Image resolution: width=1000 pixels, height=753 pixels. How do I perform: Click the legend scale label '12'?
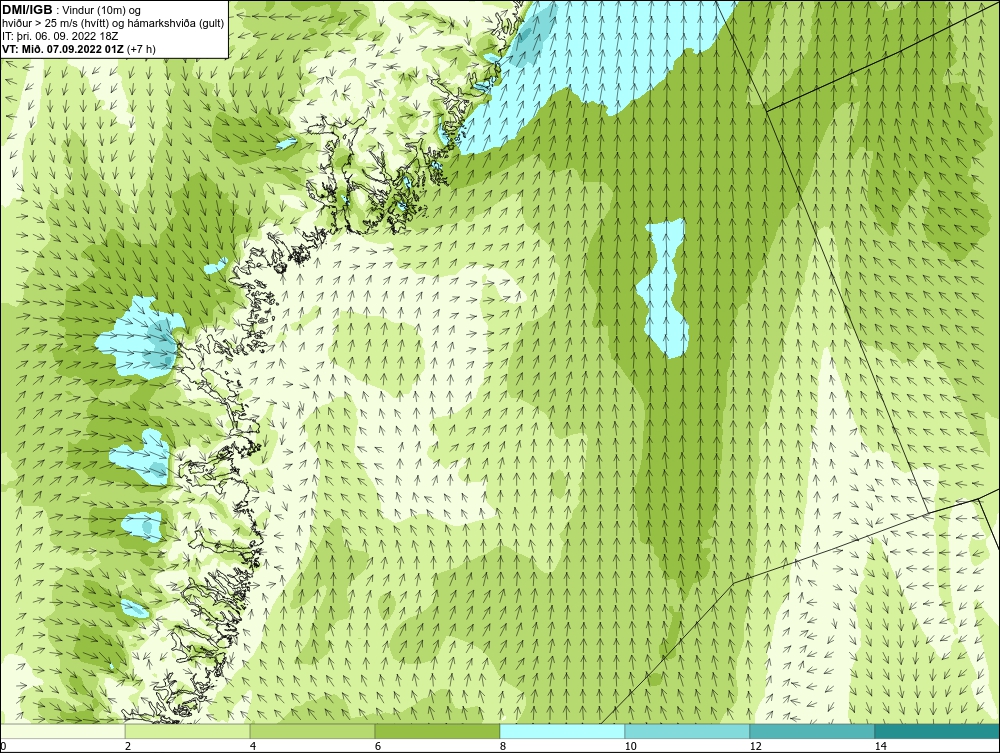(x=756, y=746)
